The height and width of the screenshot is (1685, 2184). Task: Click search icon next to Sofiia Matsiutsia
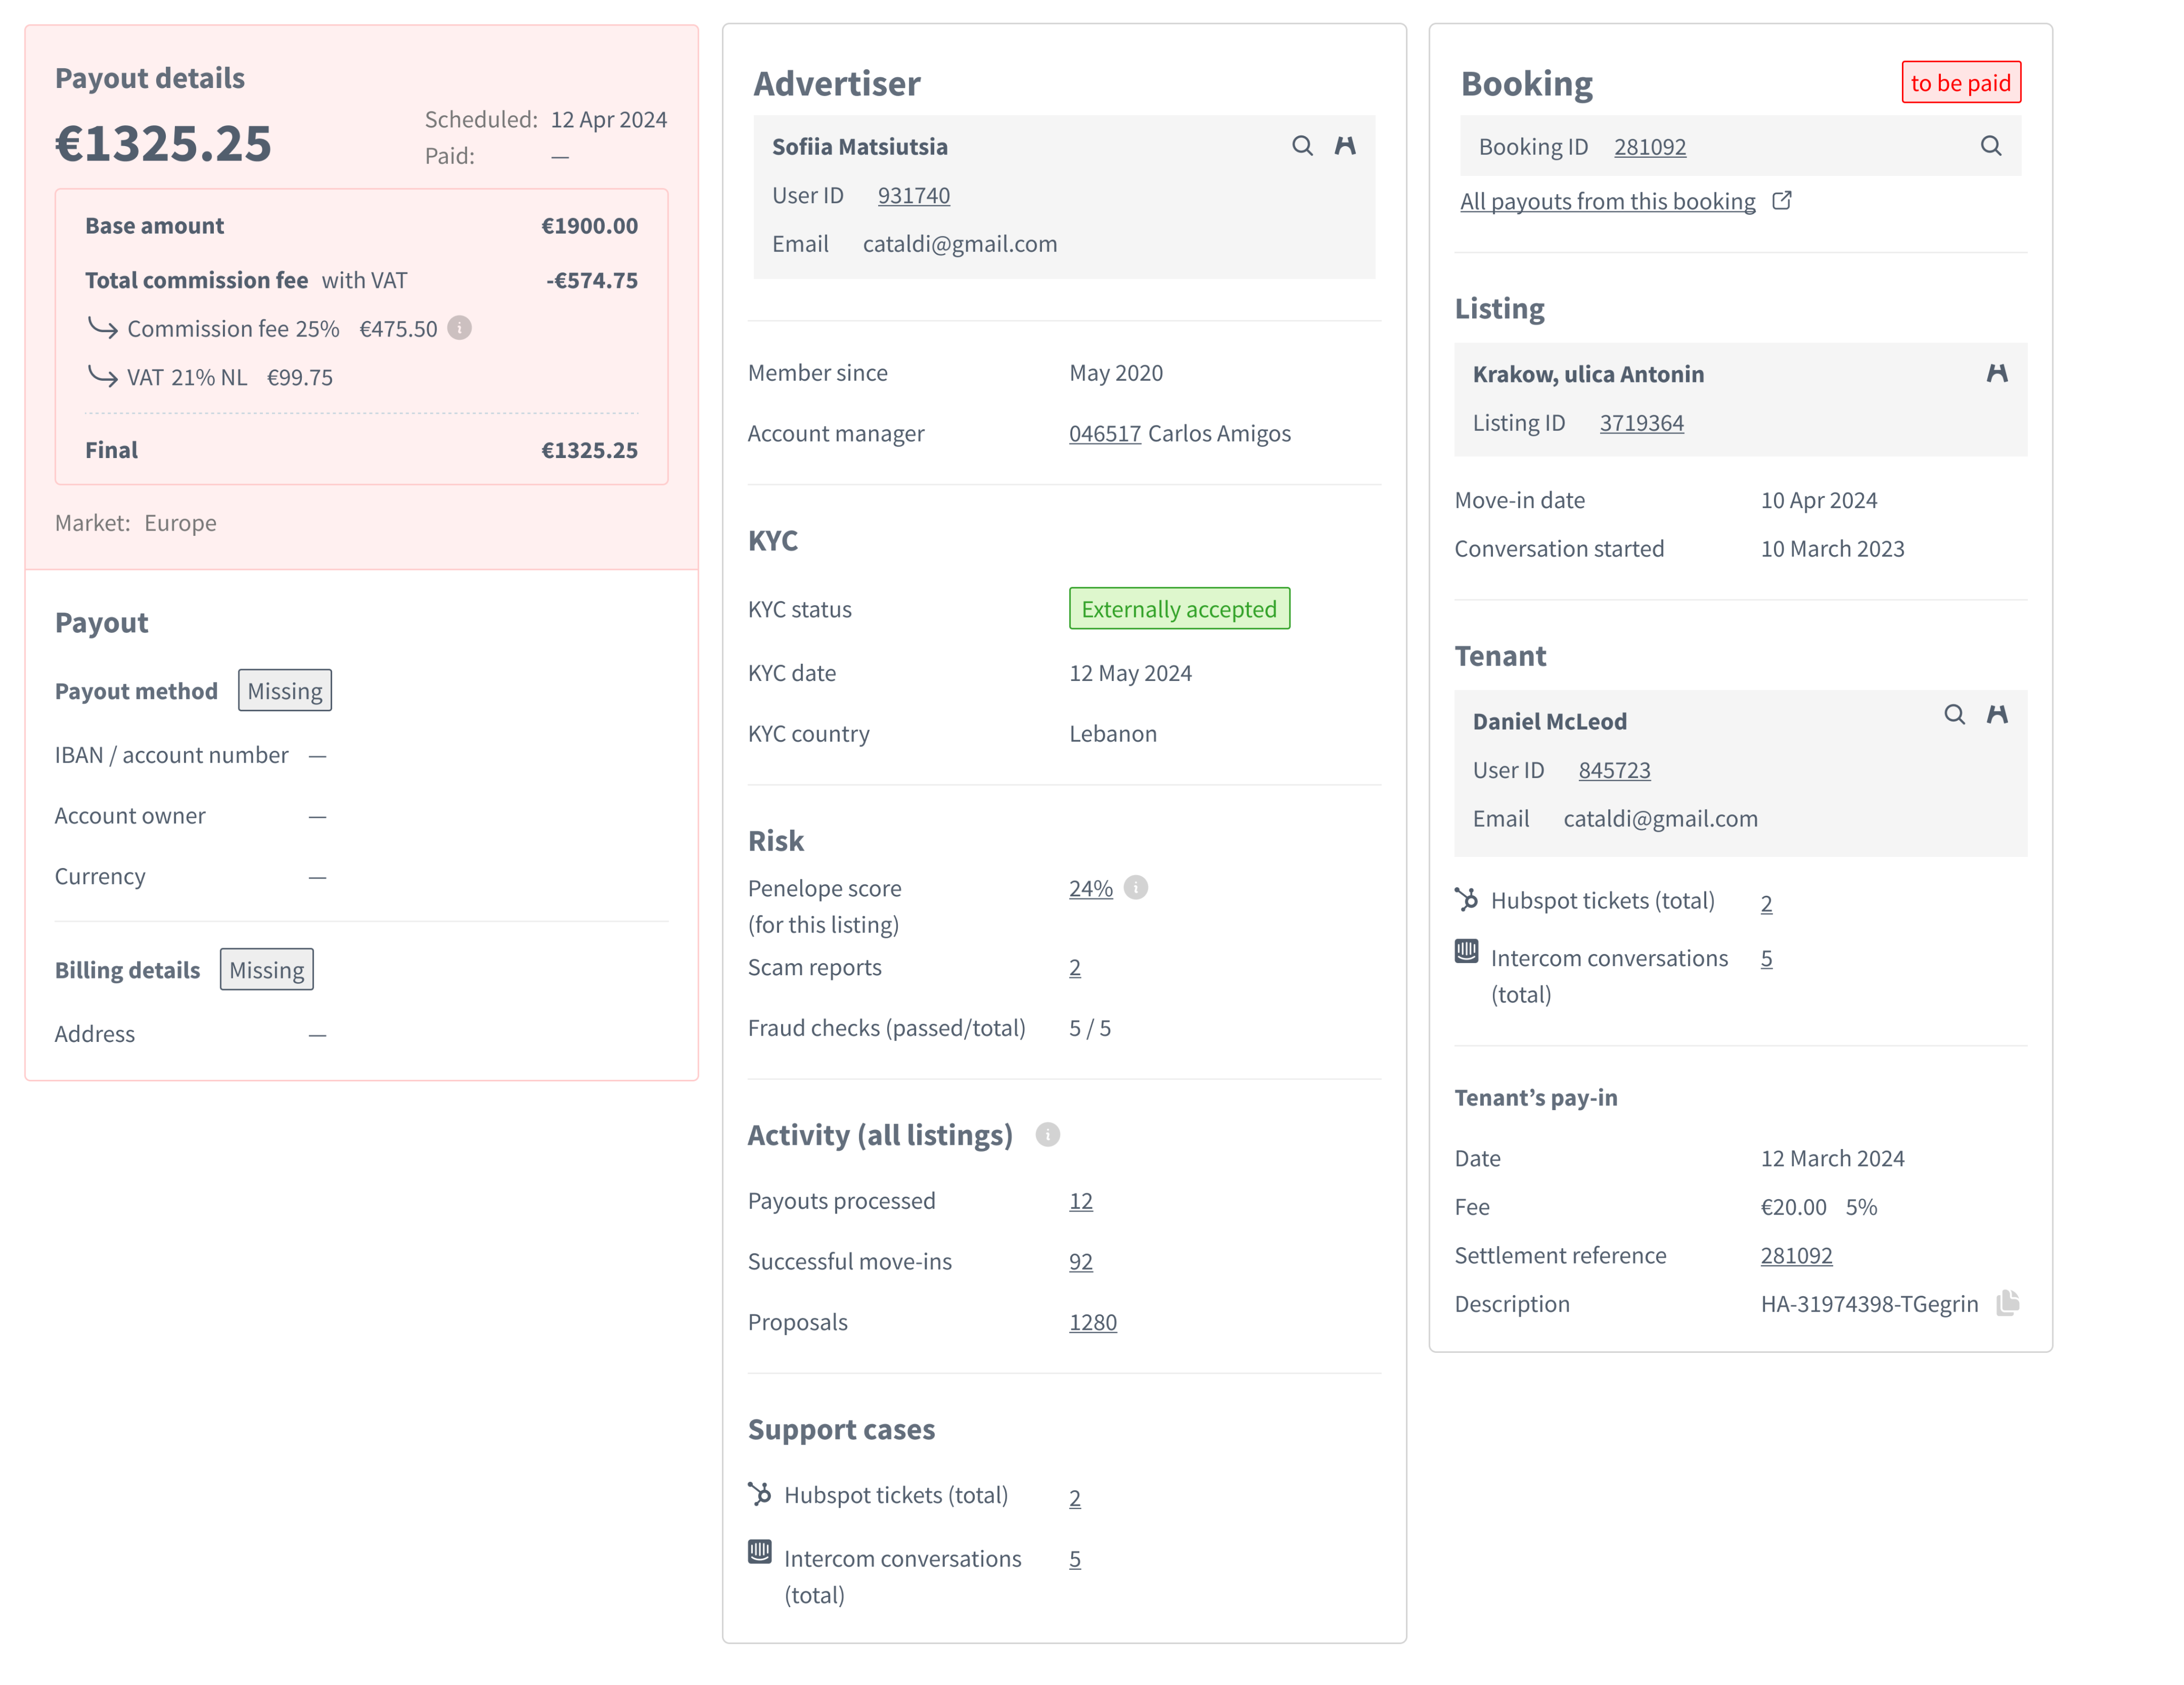click(x=1301, y=146)
